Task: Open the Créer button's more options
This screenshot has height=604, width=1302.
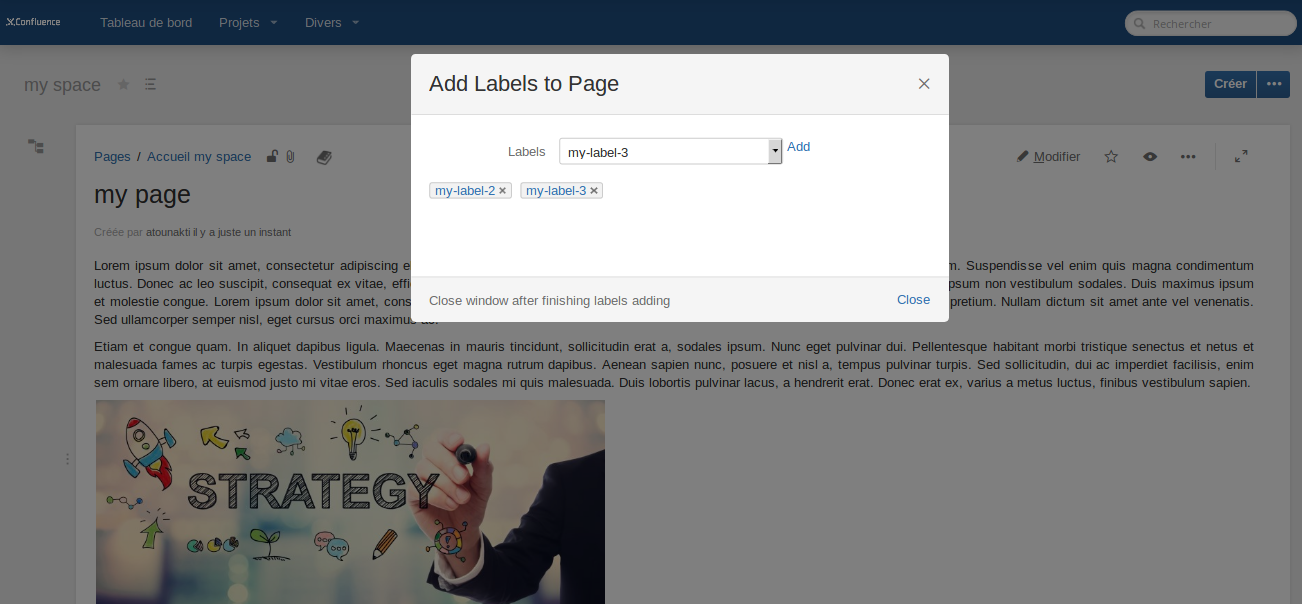Action: [x=1273, y=84]
